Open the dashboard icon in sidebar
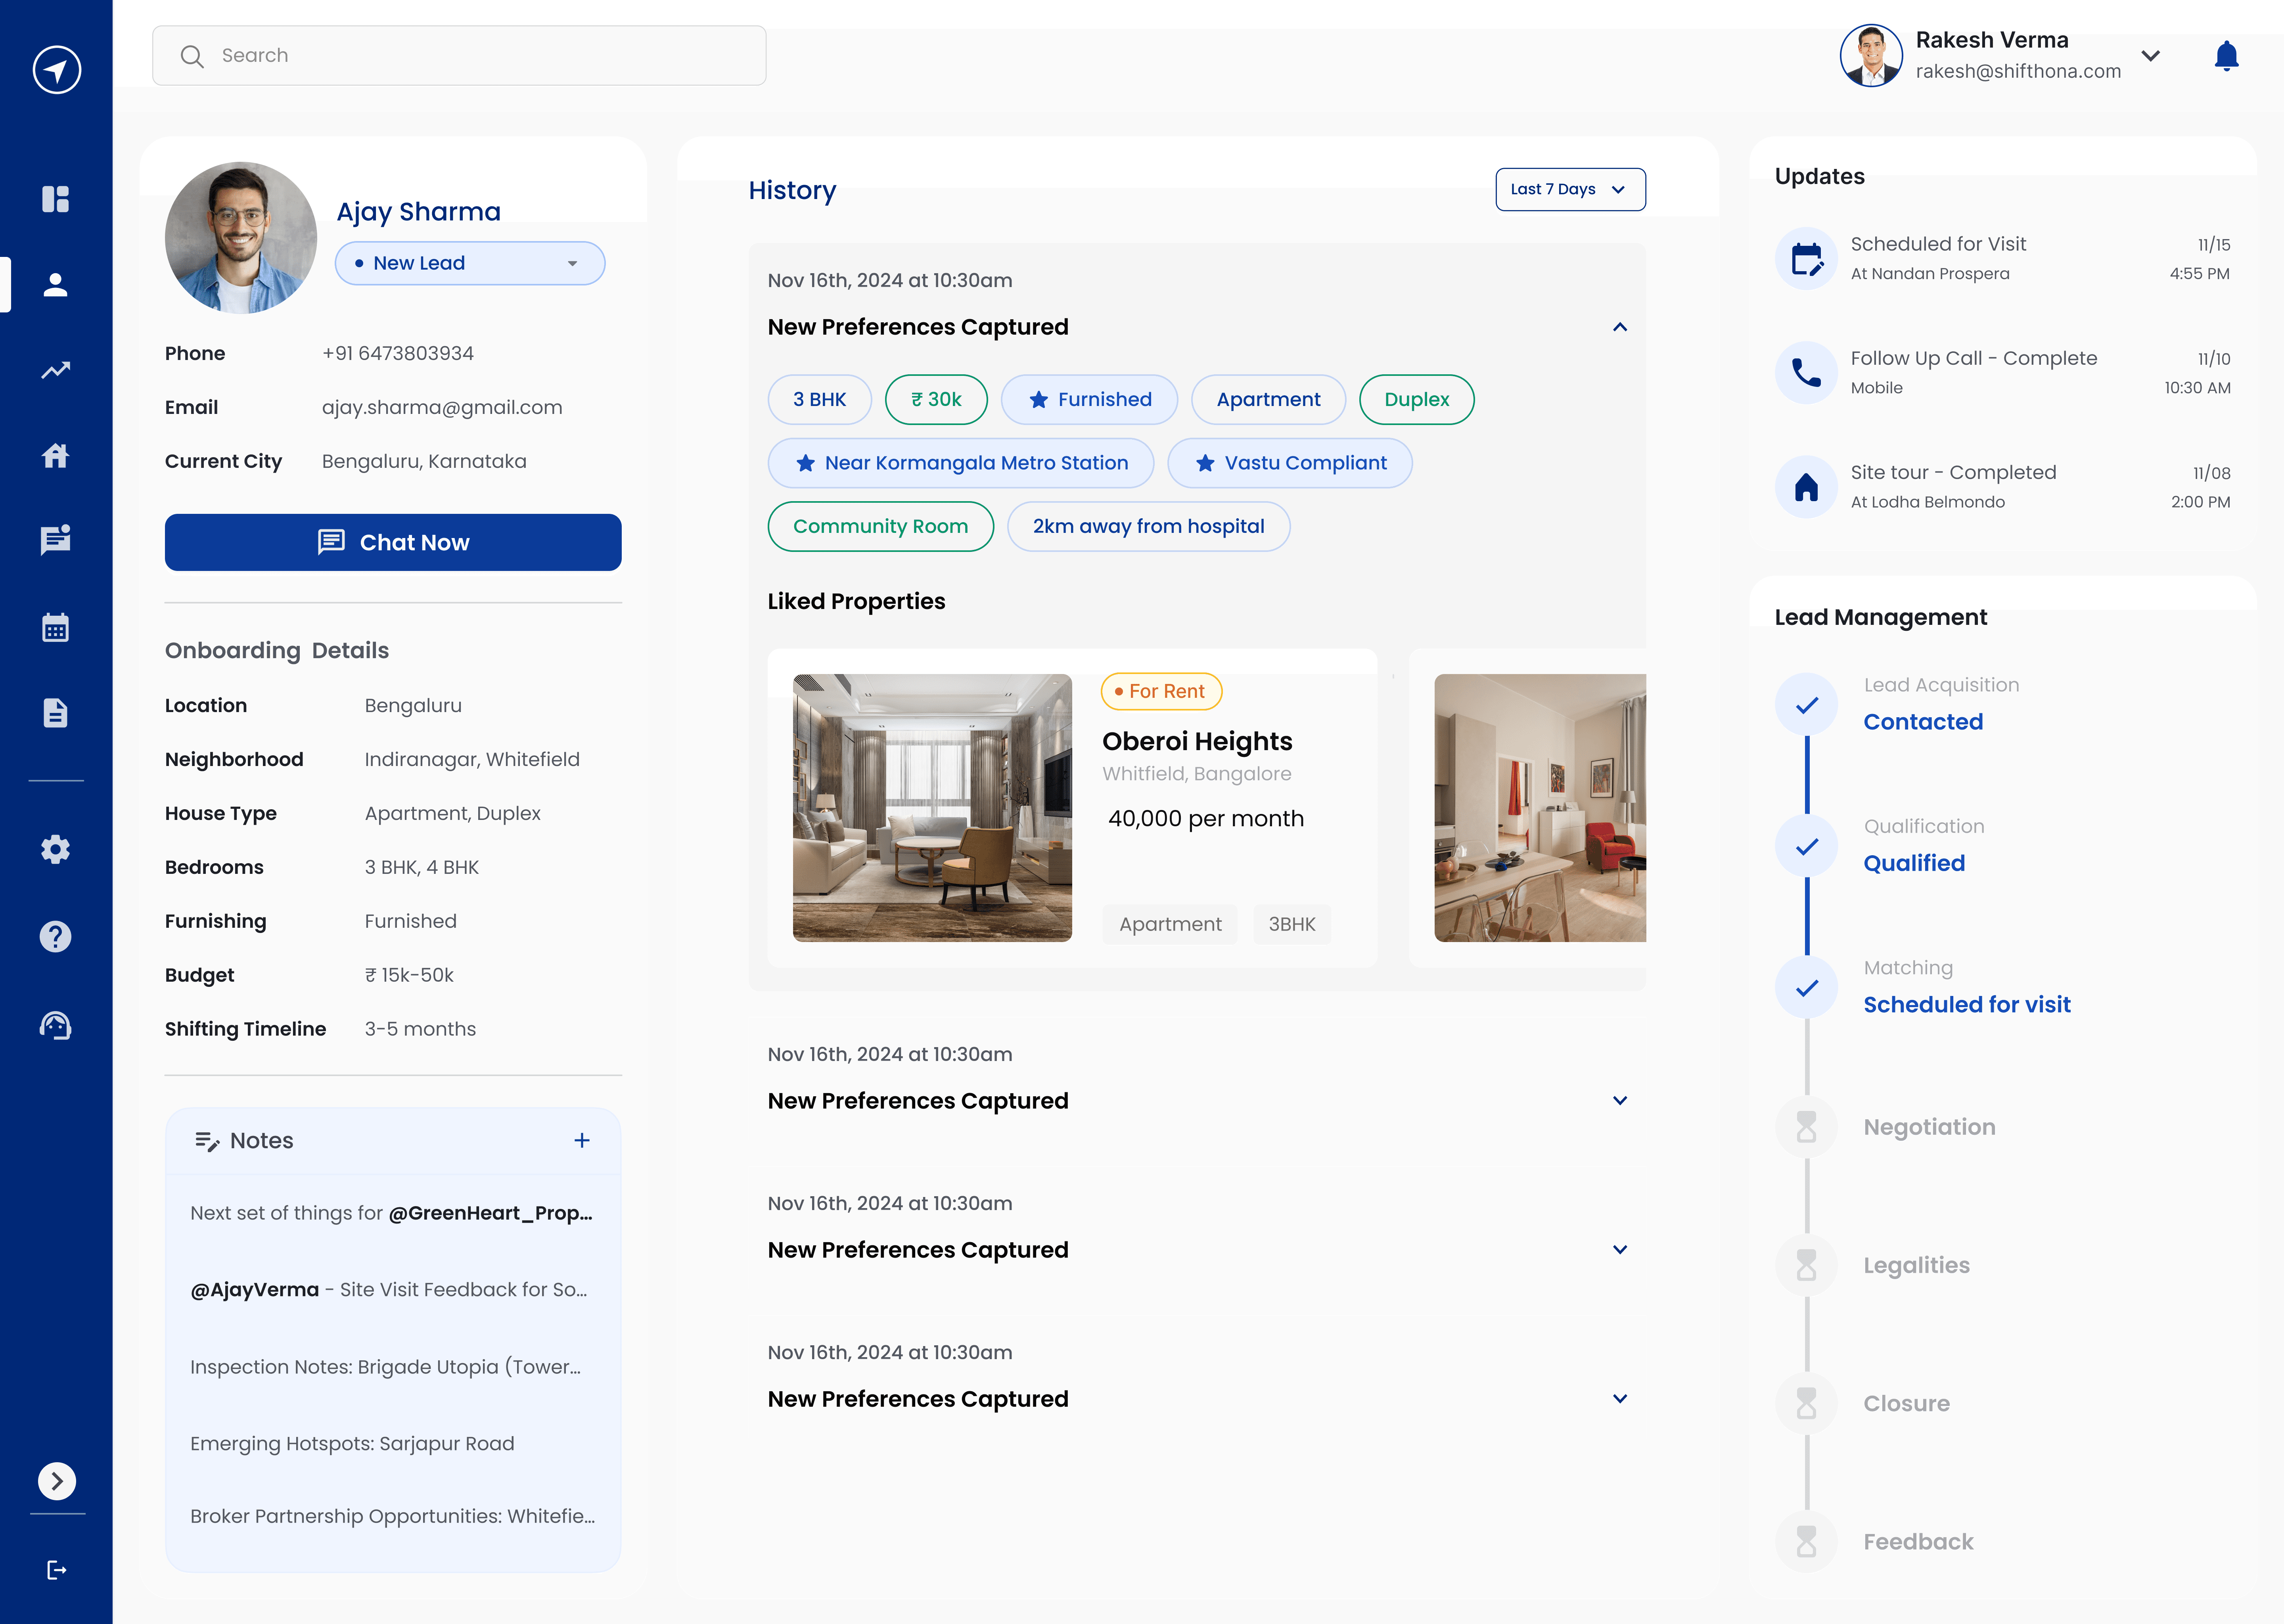Screen dimensions: 2284x1624 pyautogui.click(x=56, y=199)
